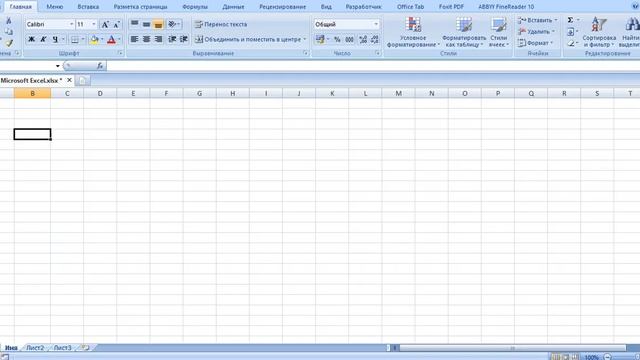
Task: Increase decimal places icon
Action: 363,40
